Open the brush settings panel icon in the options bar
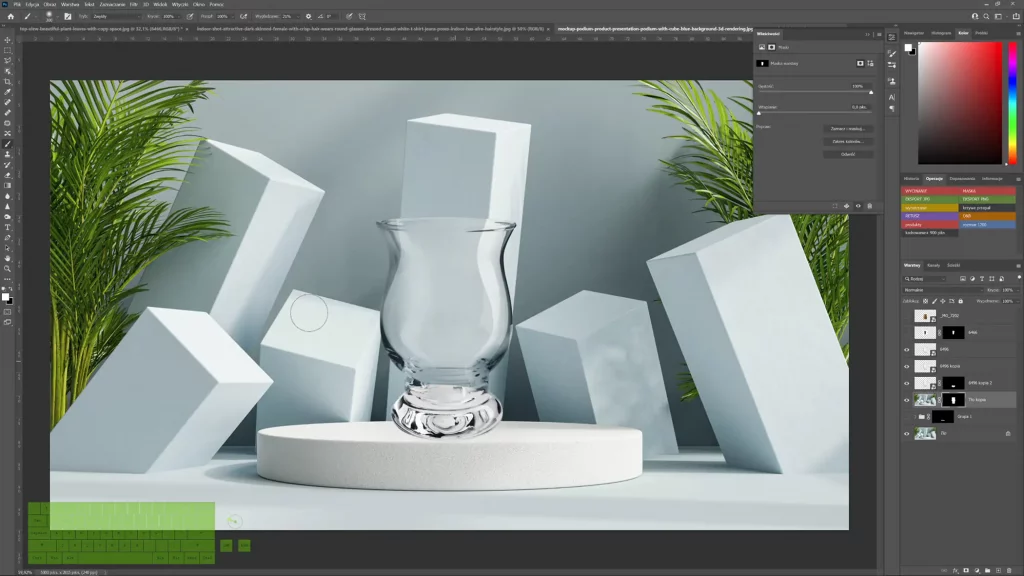Screen dimensions: 1024x576 pyautogui.click(x=67, y=16)
